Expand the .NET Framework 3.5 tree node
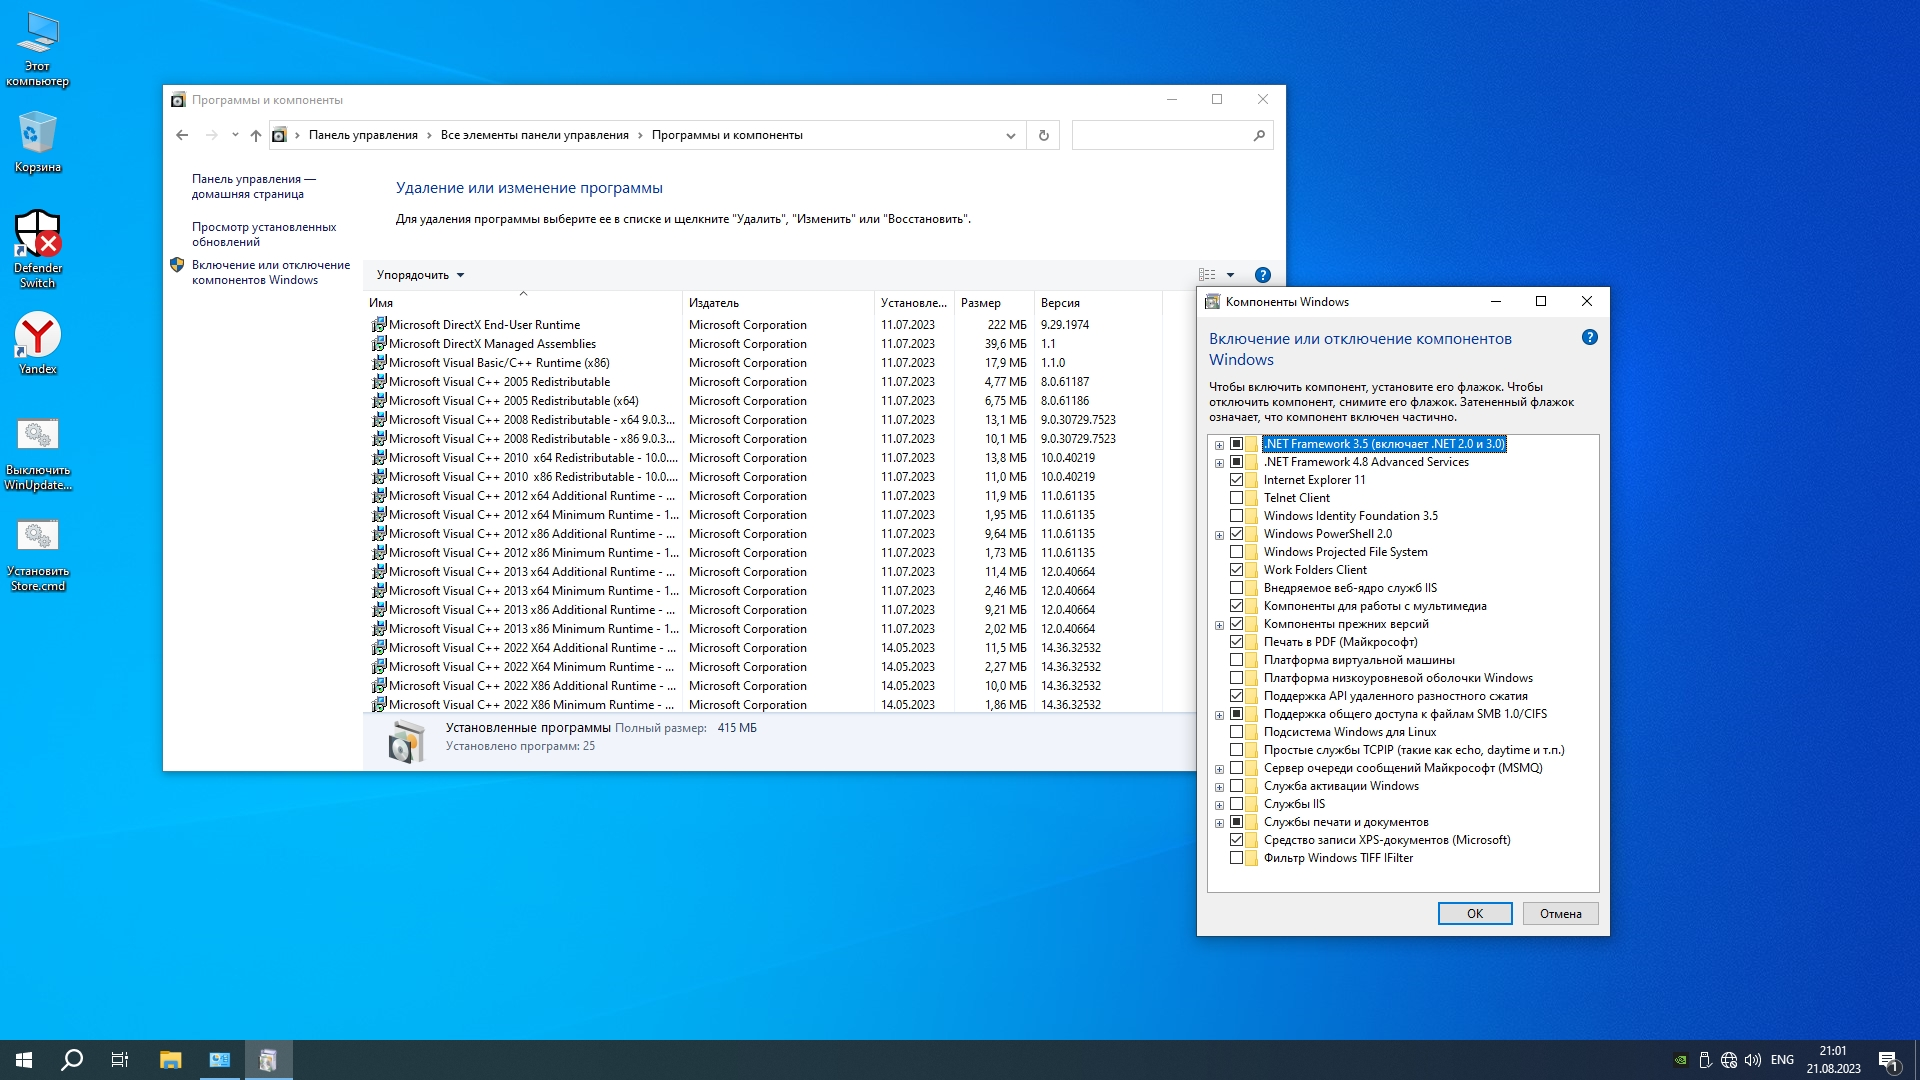Image resolution: width=1920 pixels, height=1080 pixels. click(x=1219, y=445)
